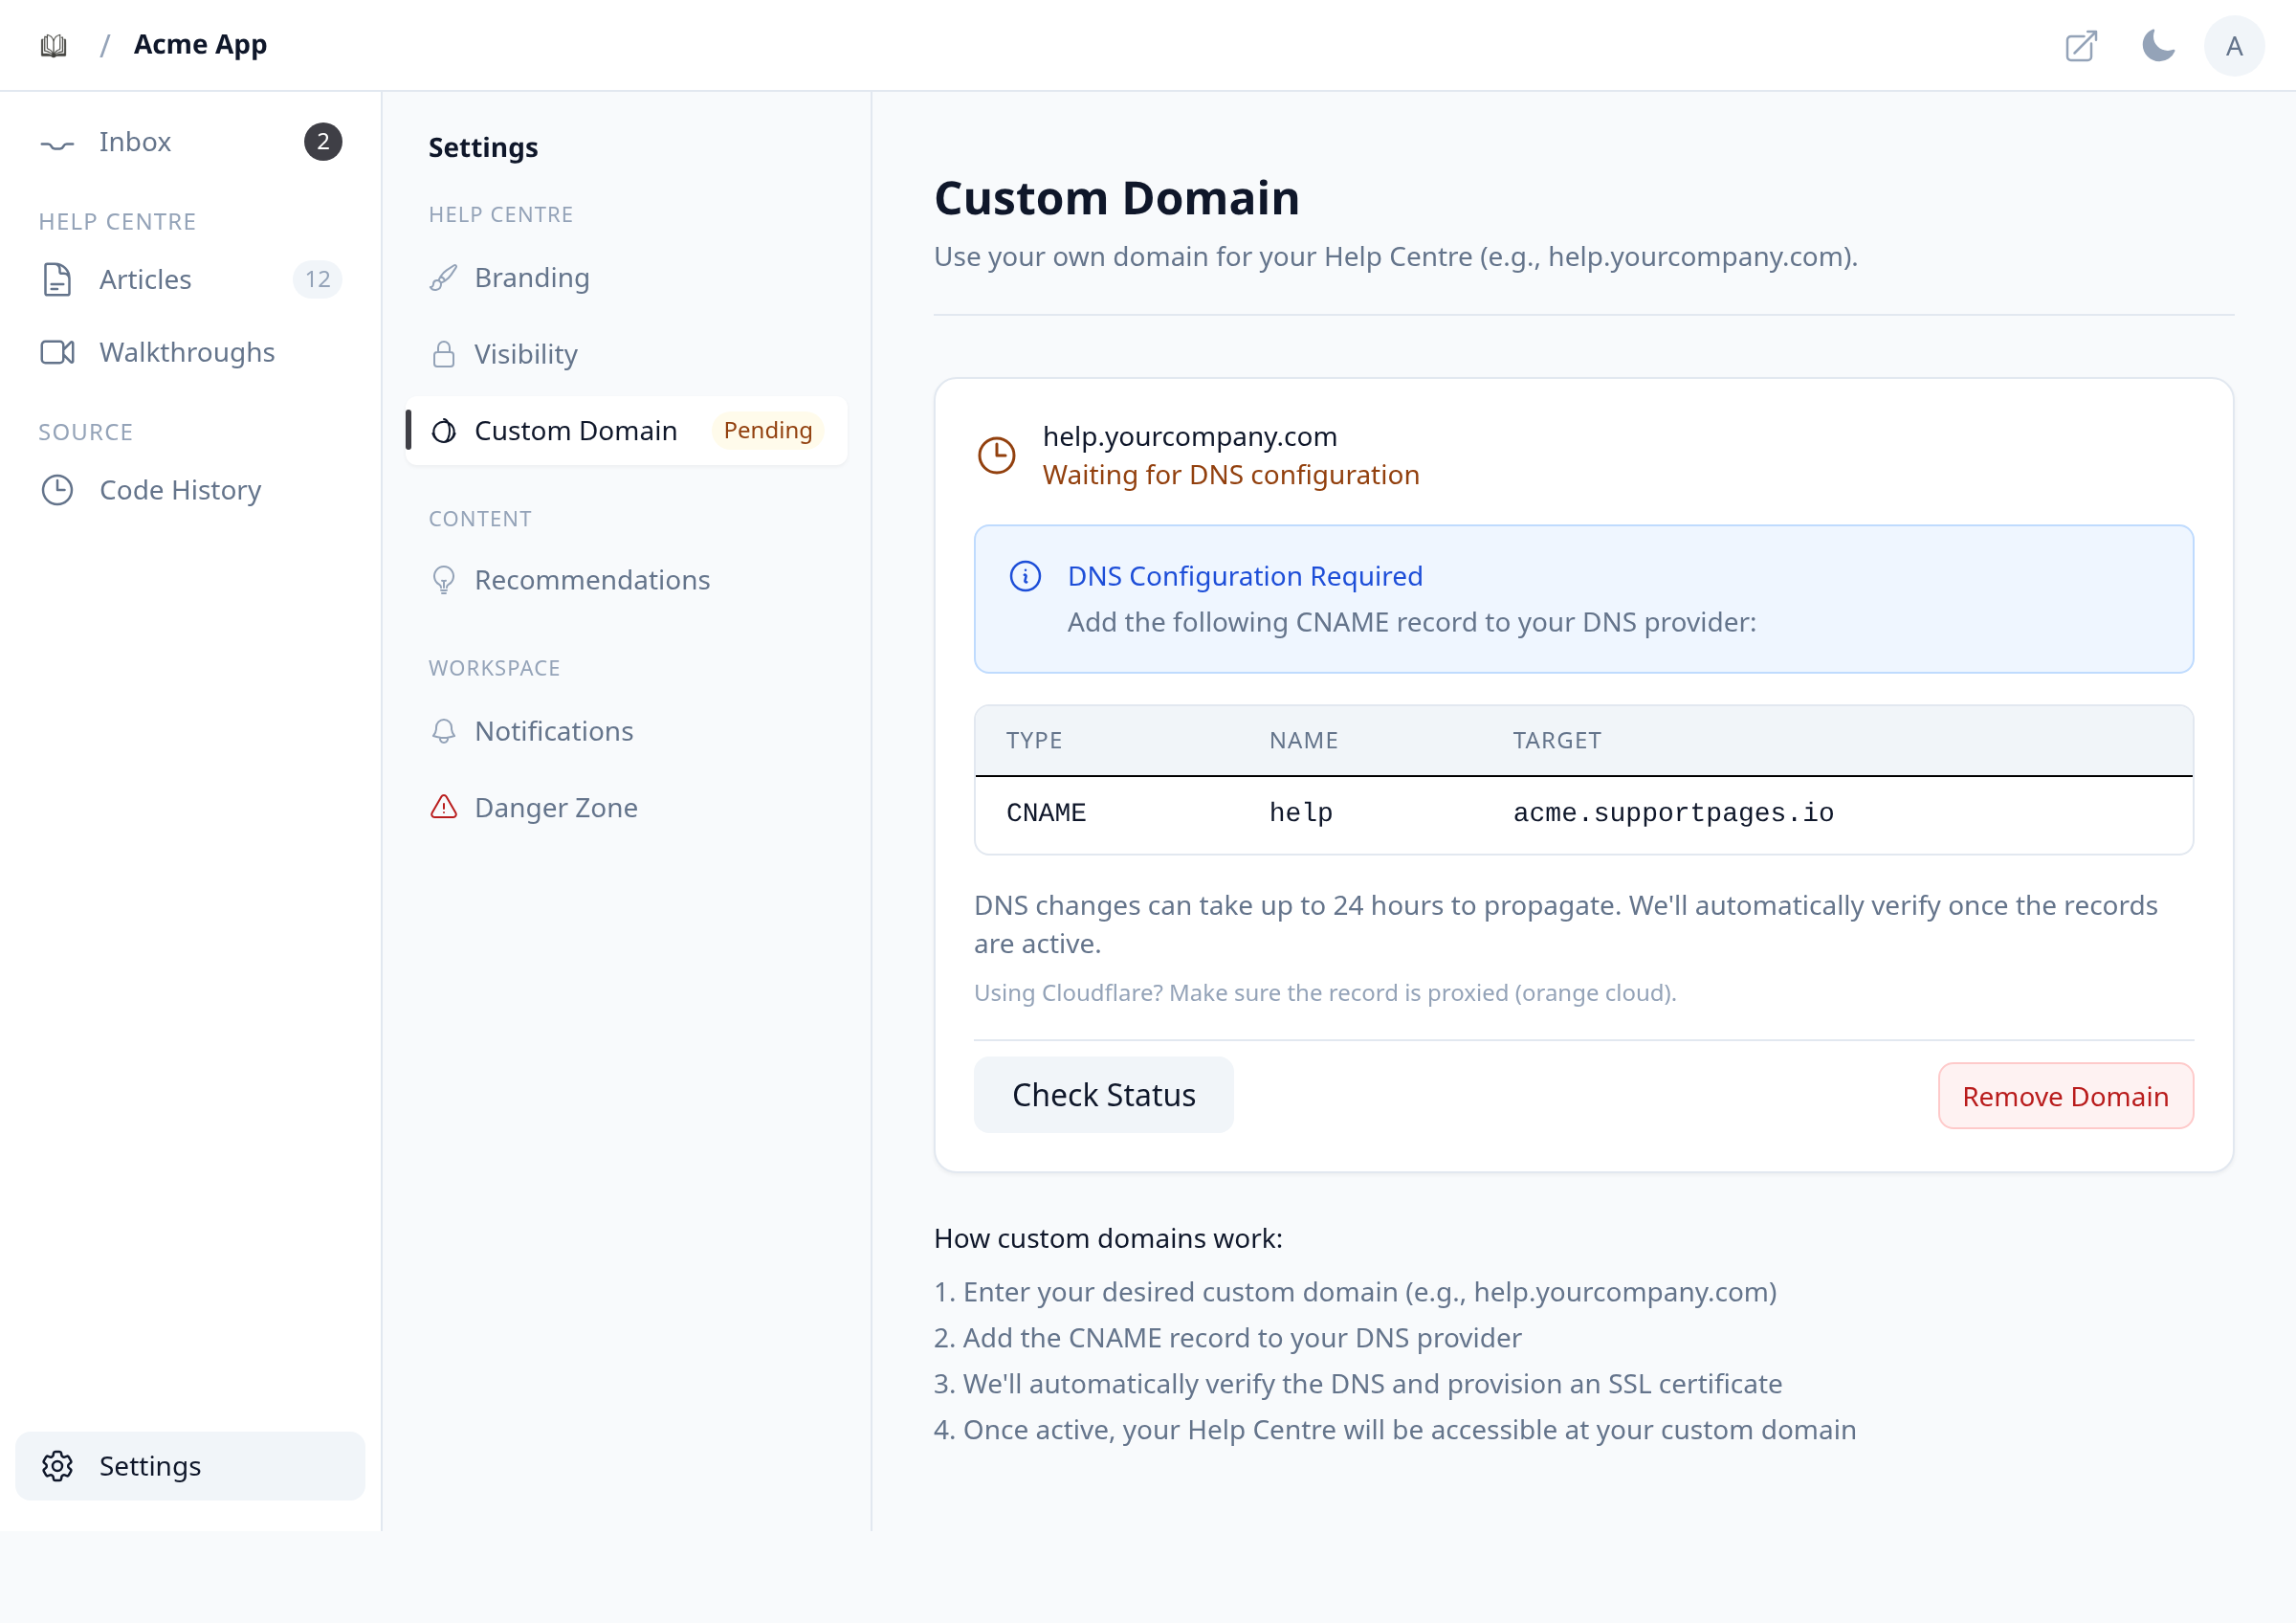Click the Branding brush icon
This screenshot has width=2296, height=1623.
click(x=443, y=278)
